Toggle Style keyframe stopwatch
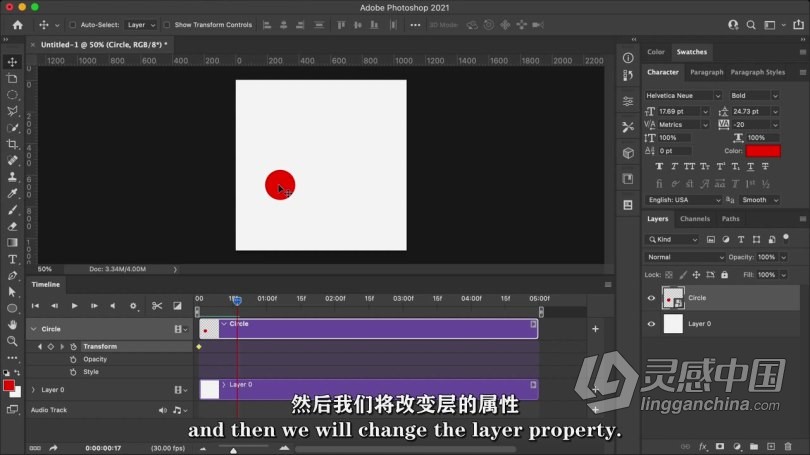This screenshot has width=810, height=455. click(73, 372)
